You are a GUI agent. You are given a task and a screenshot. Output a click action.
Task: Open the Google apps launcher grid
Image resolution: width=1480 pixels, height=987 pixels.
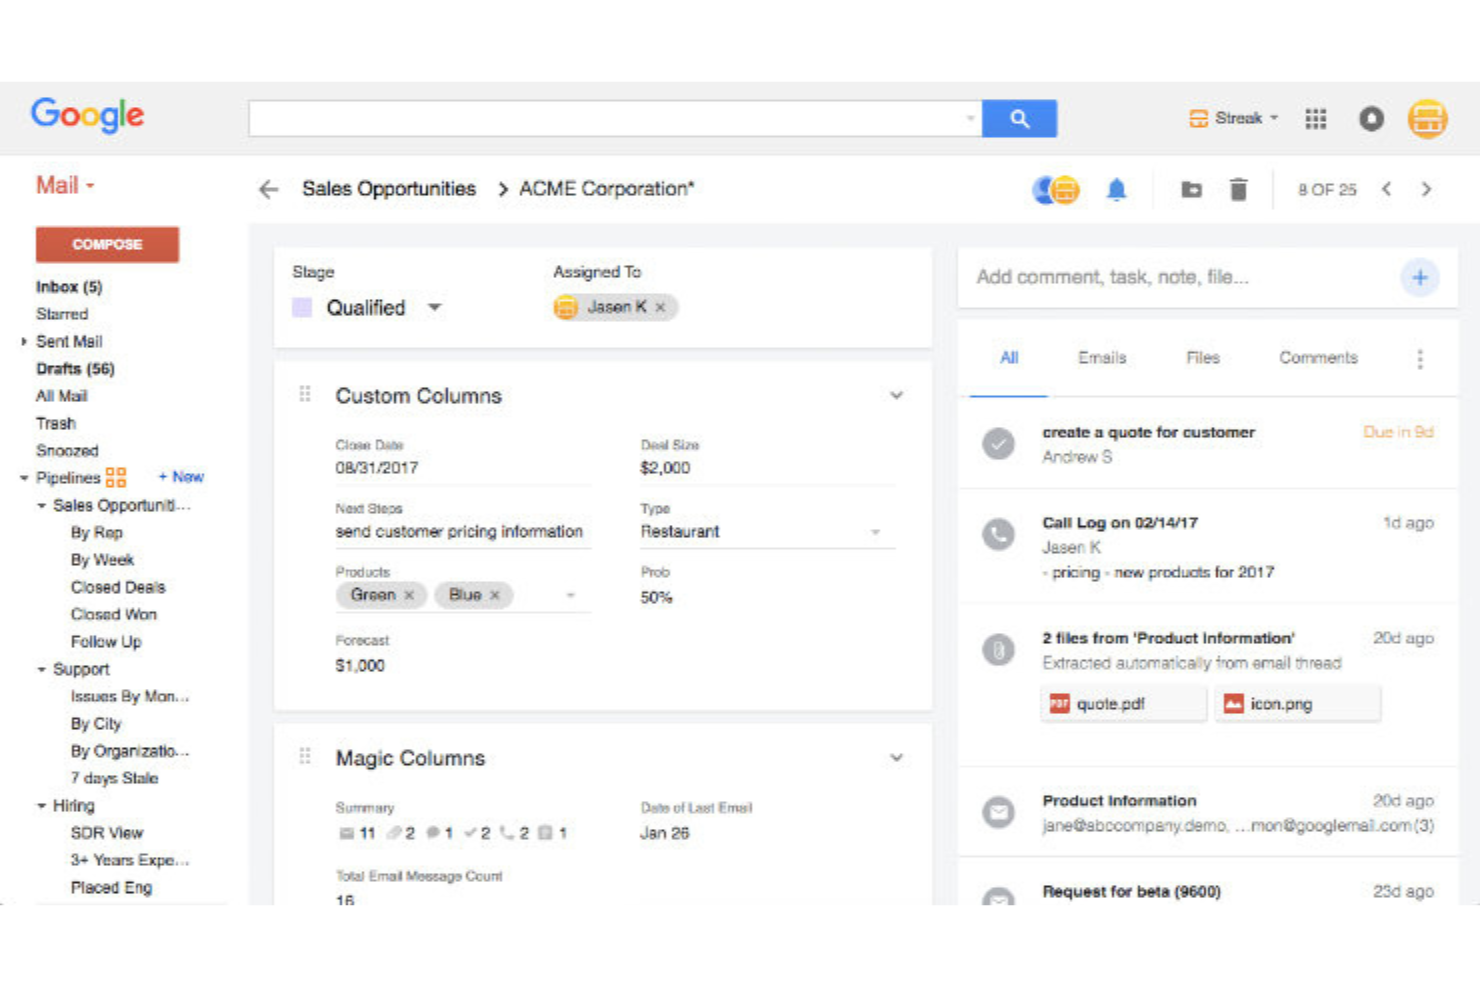pyautogui.click(x=1315, y=118)
